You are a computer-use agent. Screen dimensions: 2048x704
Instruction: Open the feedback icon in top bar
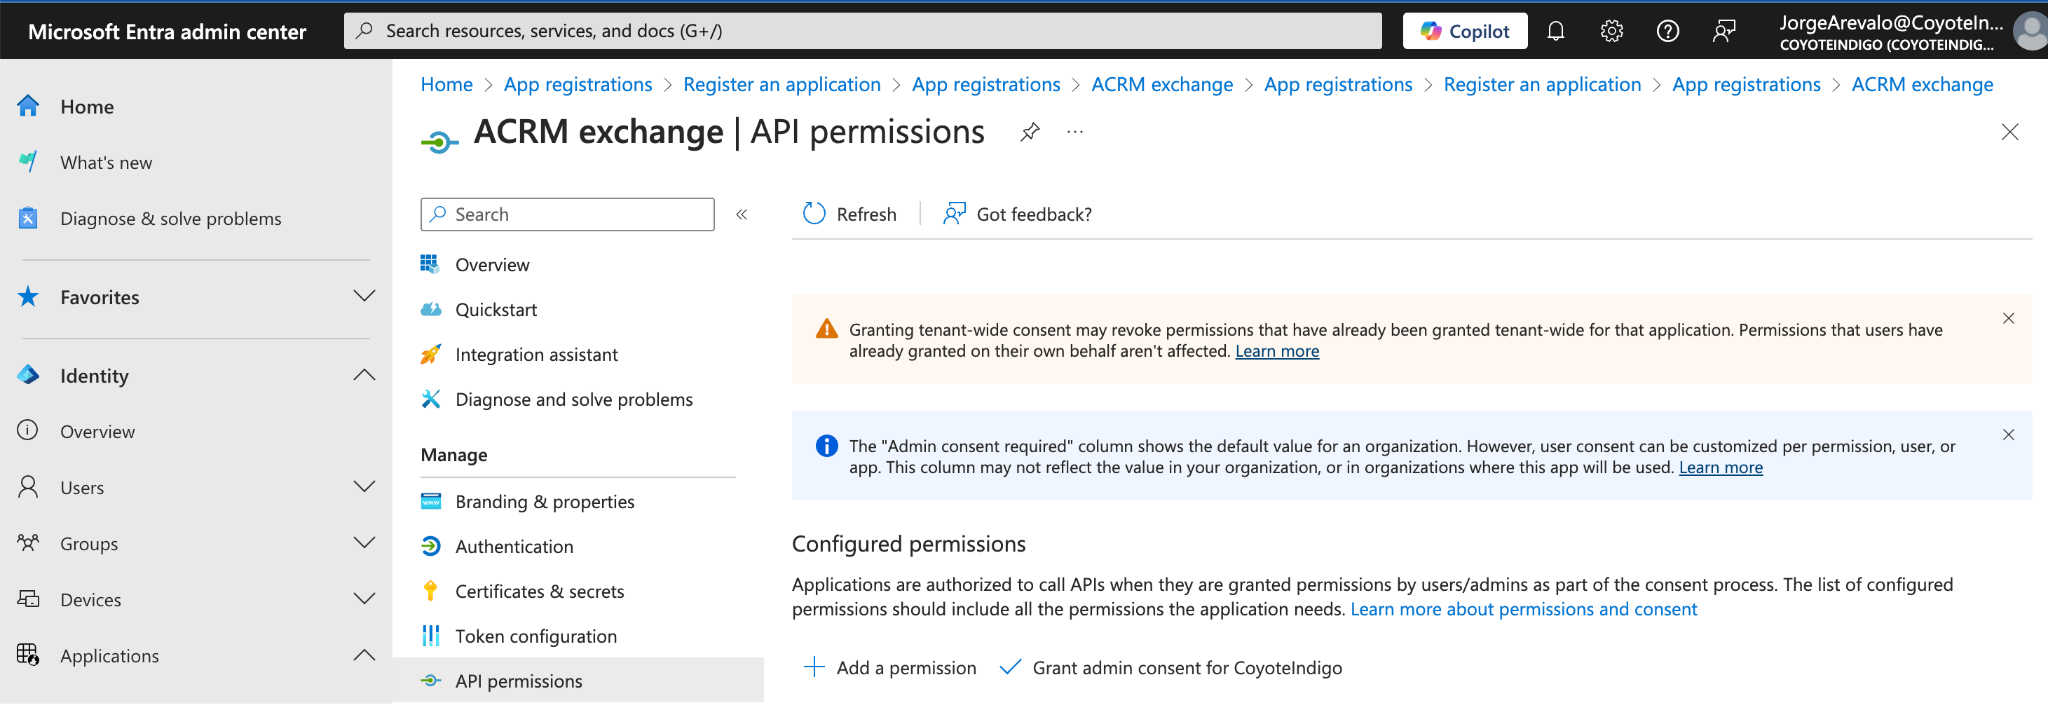[x=1723, y=31]
